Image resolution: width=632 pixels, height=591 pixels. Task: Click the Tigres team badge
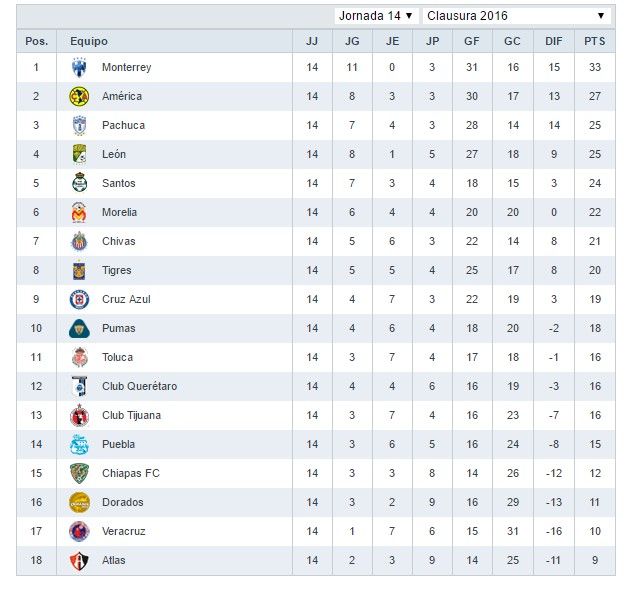[79, 271]
